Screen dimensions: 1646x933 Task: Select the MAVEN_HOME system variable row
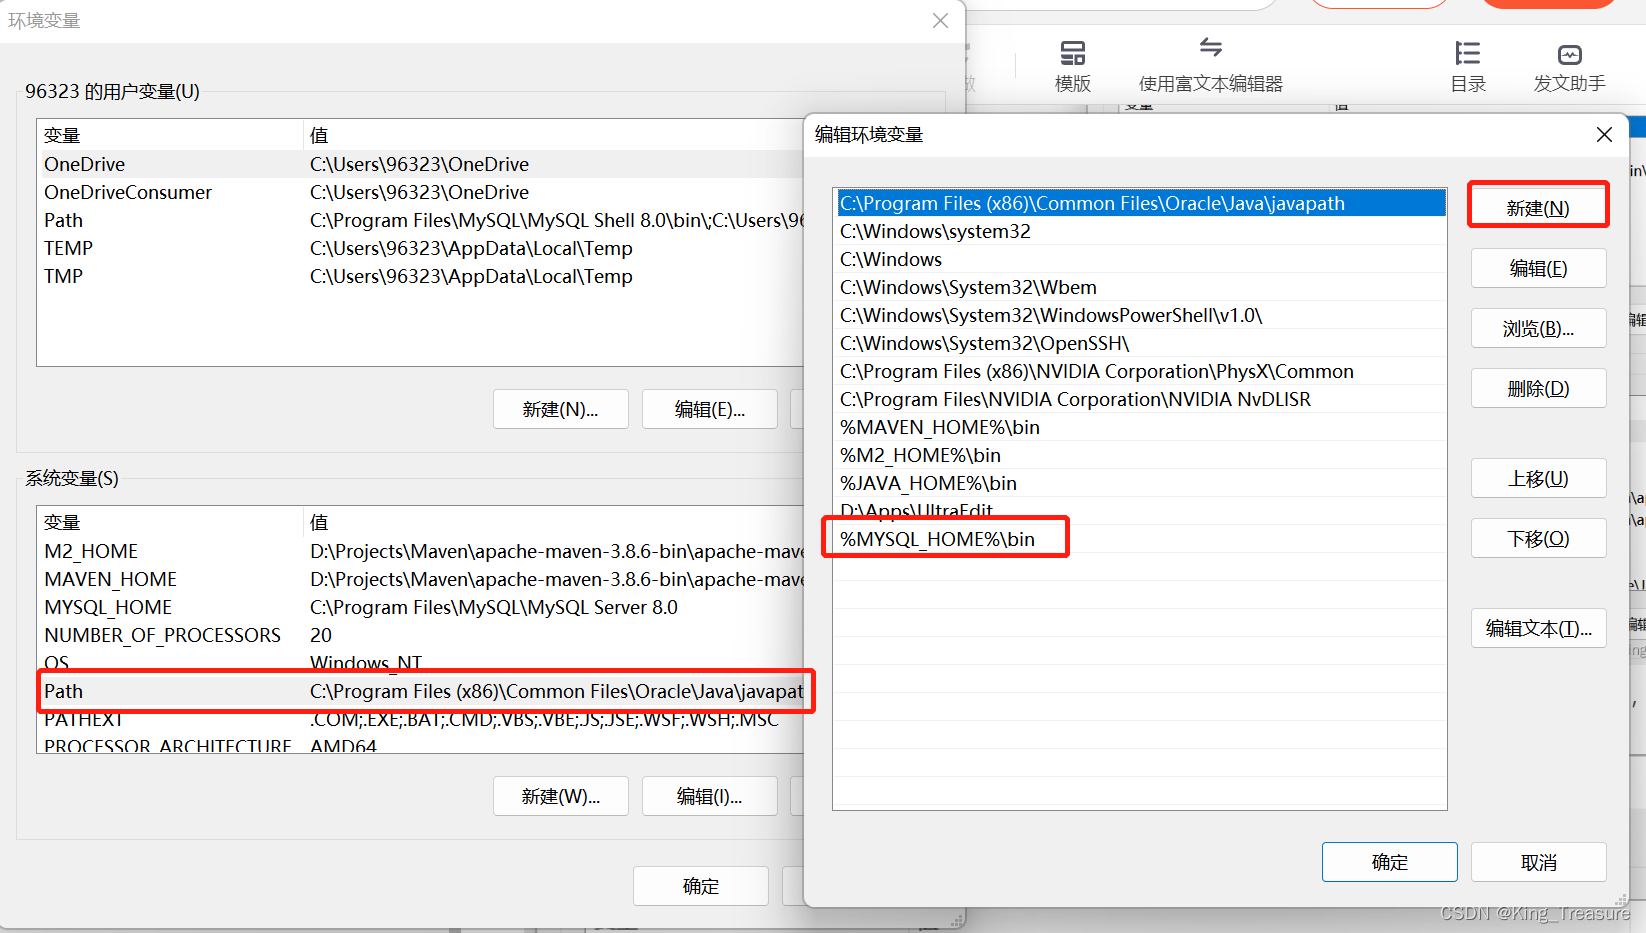(x=421, y=579)
